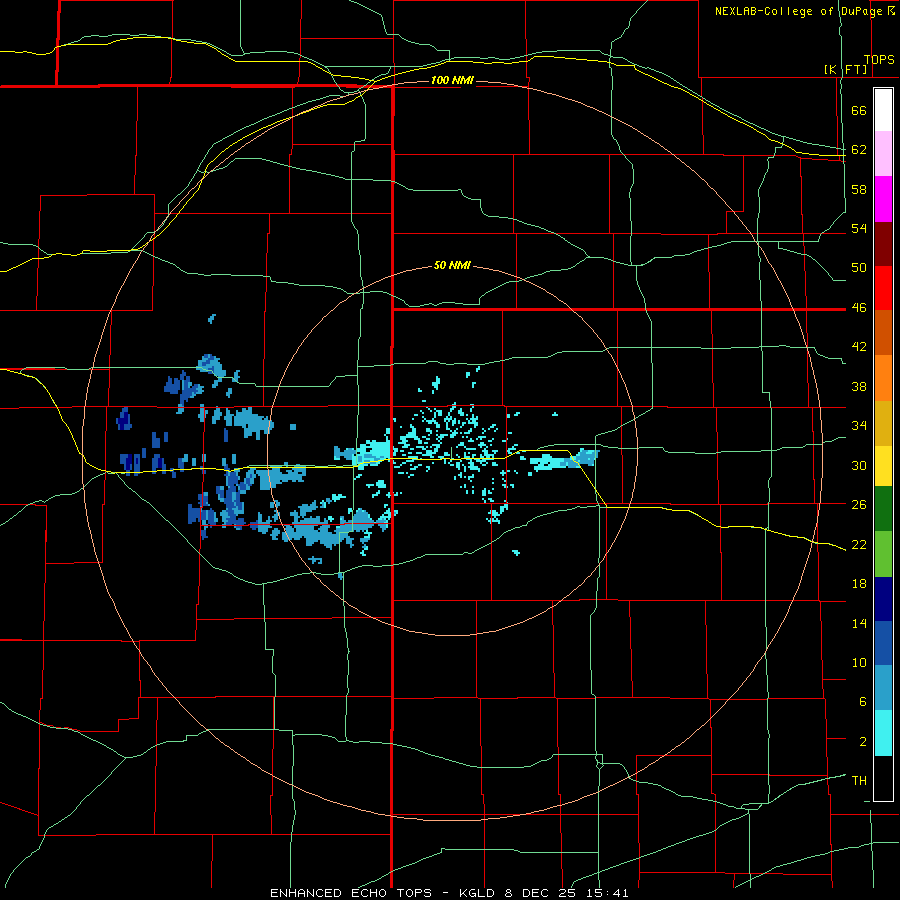Select the gold legend color block
The height and width of the screenshot is (900, 900).
(x=883, y=423)
